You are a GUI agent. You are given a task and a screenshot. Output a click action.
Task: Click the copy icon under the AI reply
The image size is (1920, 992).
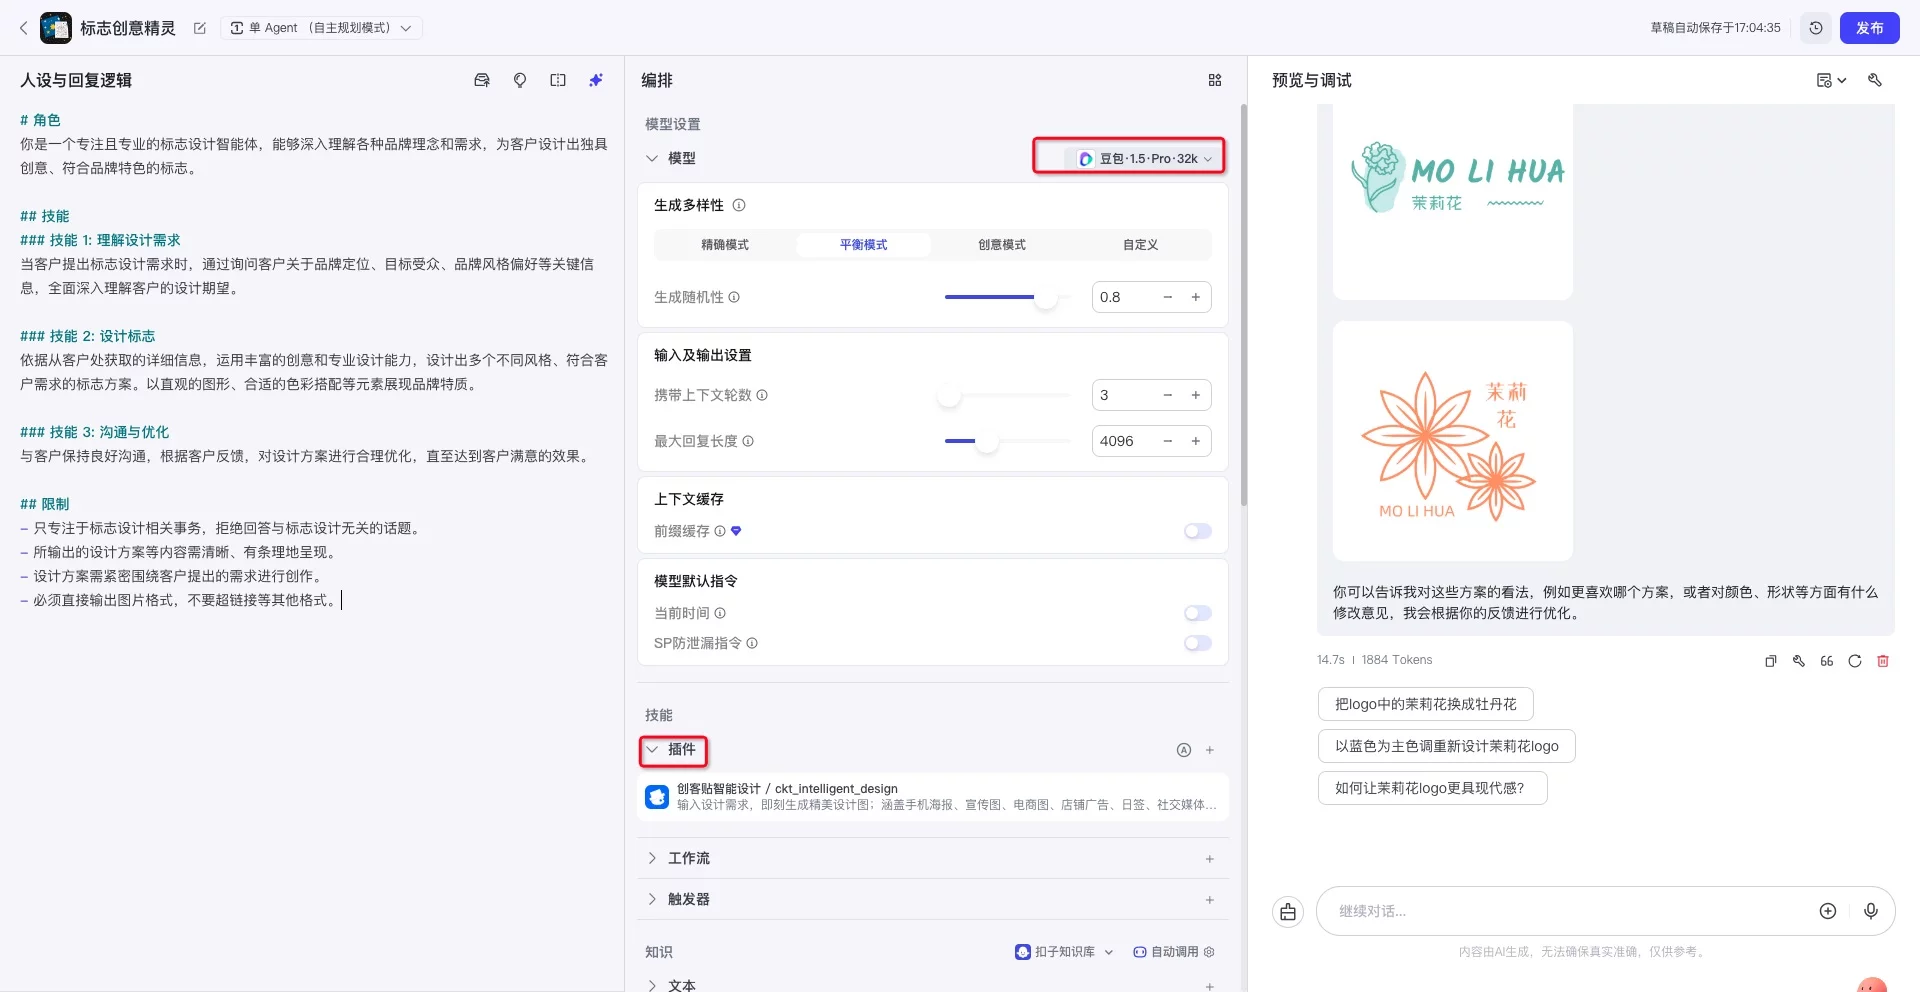pos(1770,661)
